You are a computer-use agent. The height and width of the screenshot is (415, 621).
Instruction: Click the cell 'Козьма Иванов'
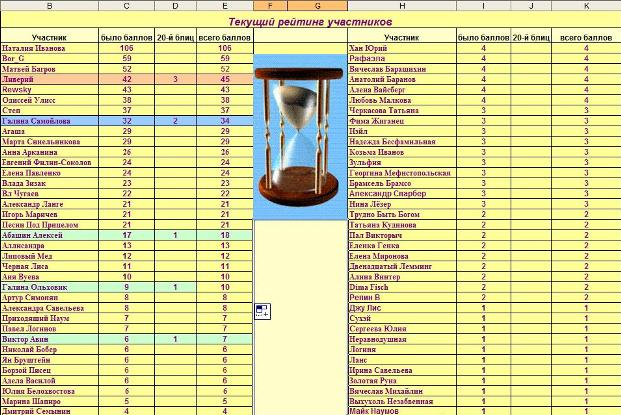click(402, 152)
